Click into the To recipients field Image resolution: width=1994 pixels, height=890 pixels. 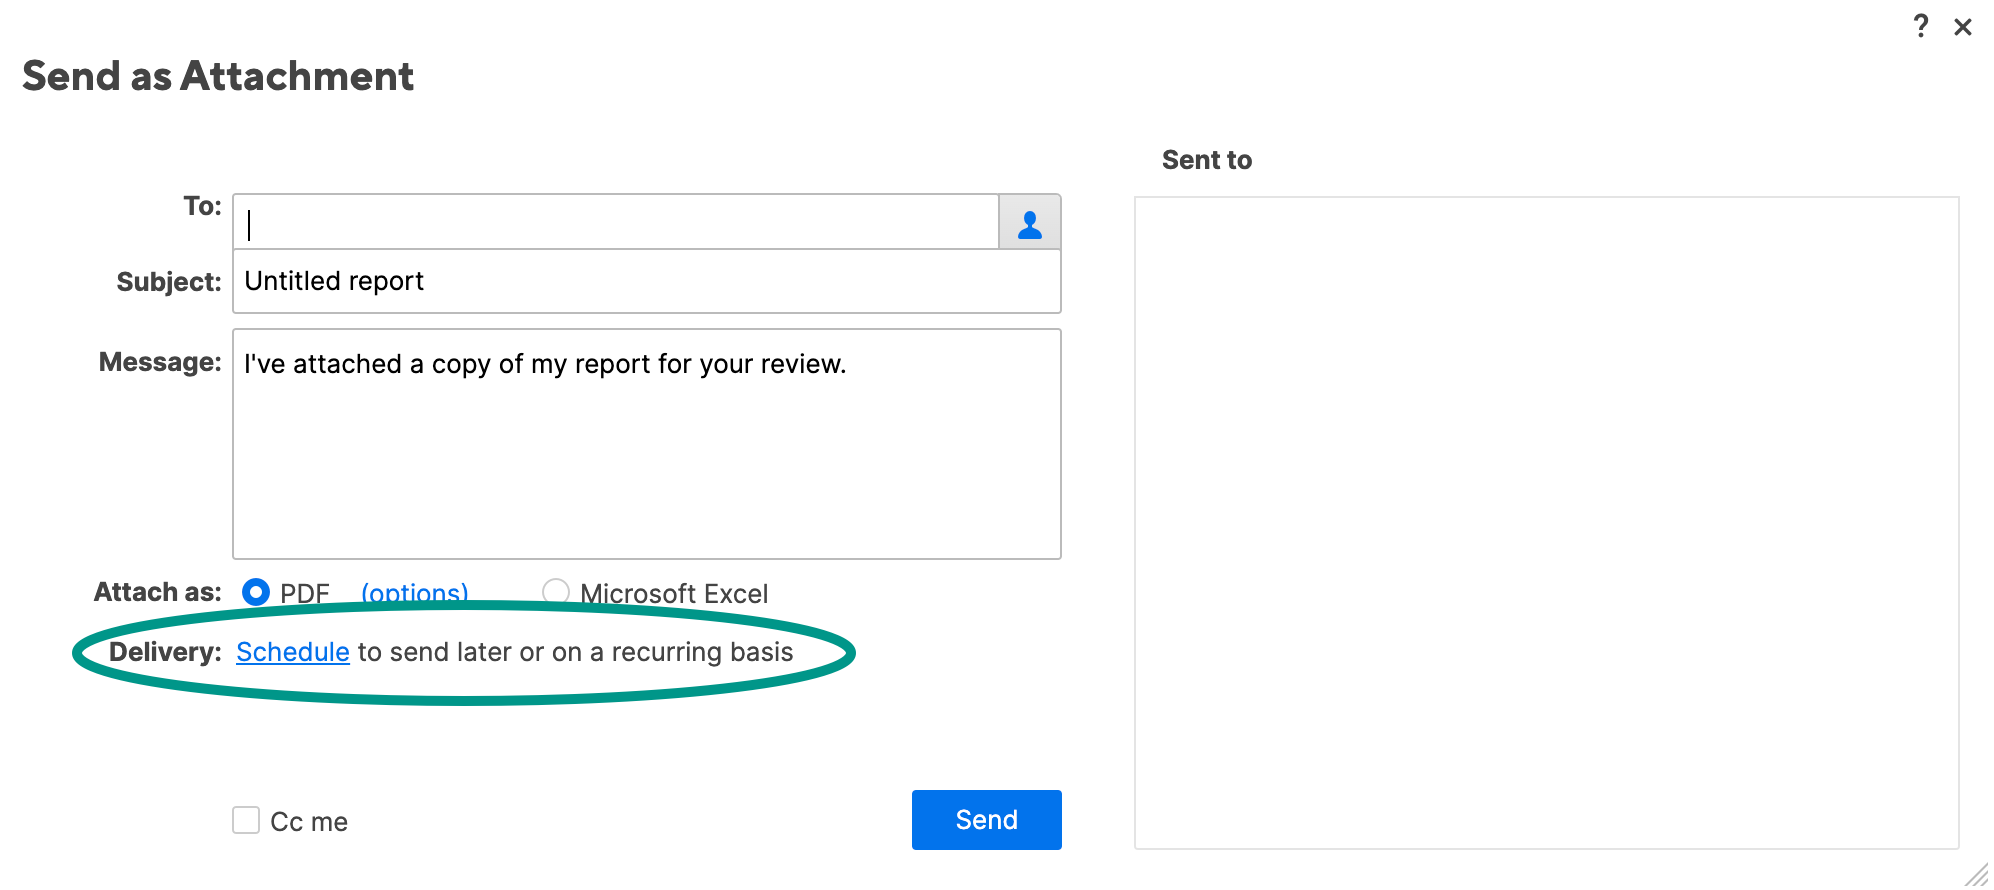616,222
